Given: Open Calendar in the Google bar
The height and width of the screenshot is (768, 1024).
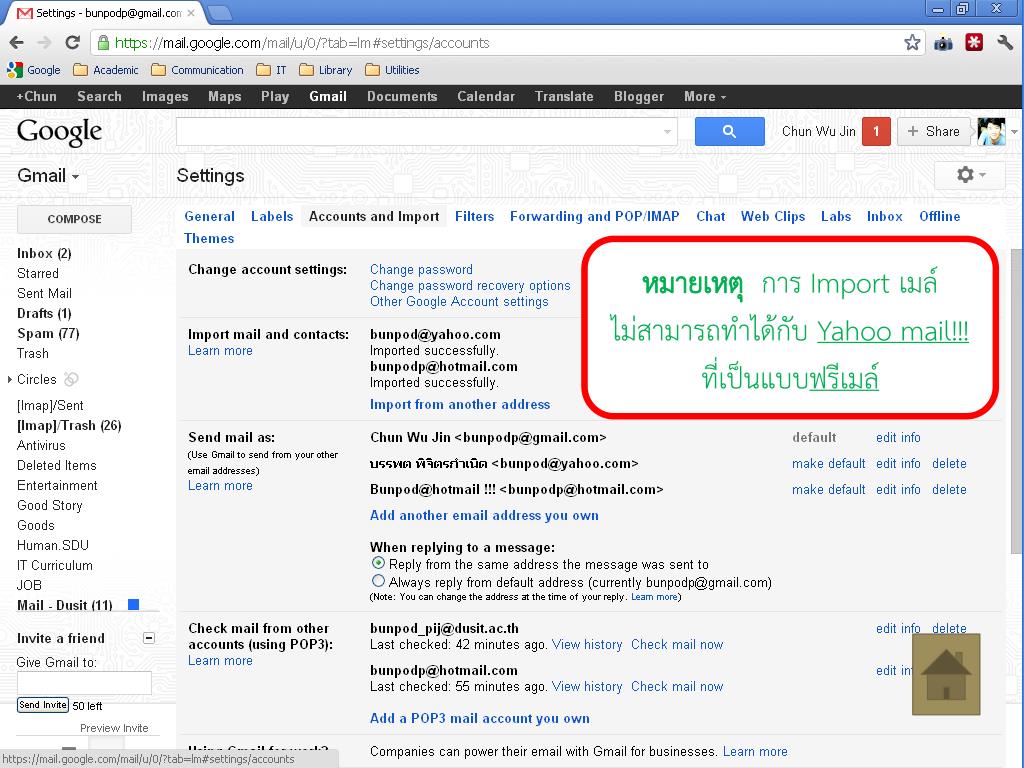Looking at the screenshot, I should click(x=486, y=97).
